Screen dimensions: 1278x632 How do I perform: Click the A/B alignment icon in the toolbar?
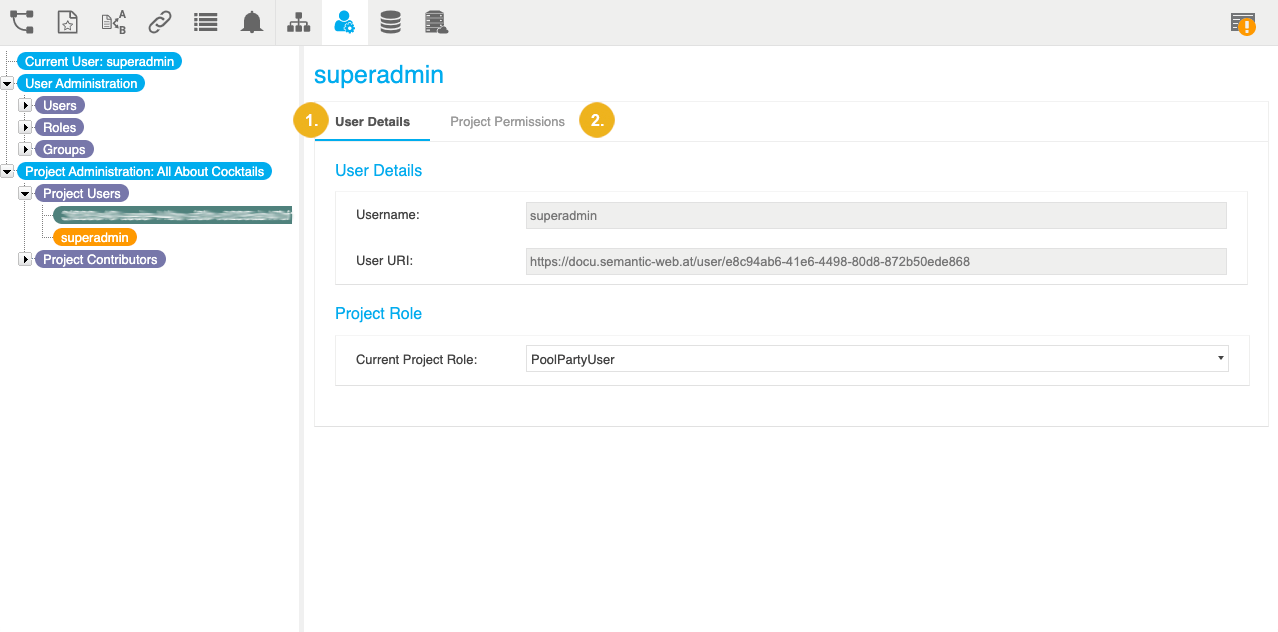tap(113, 21)
